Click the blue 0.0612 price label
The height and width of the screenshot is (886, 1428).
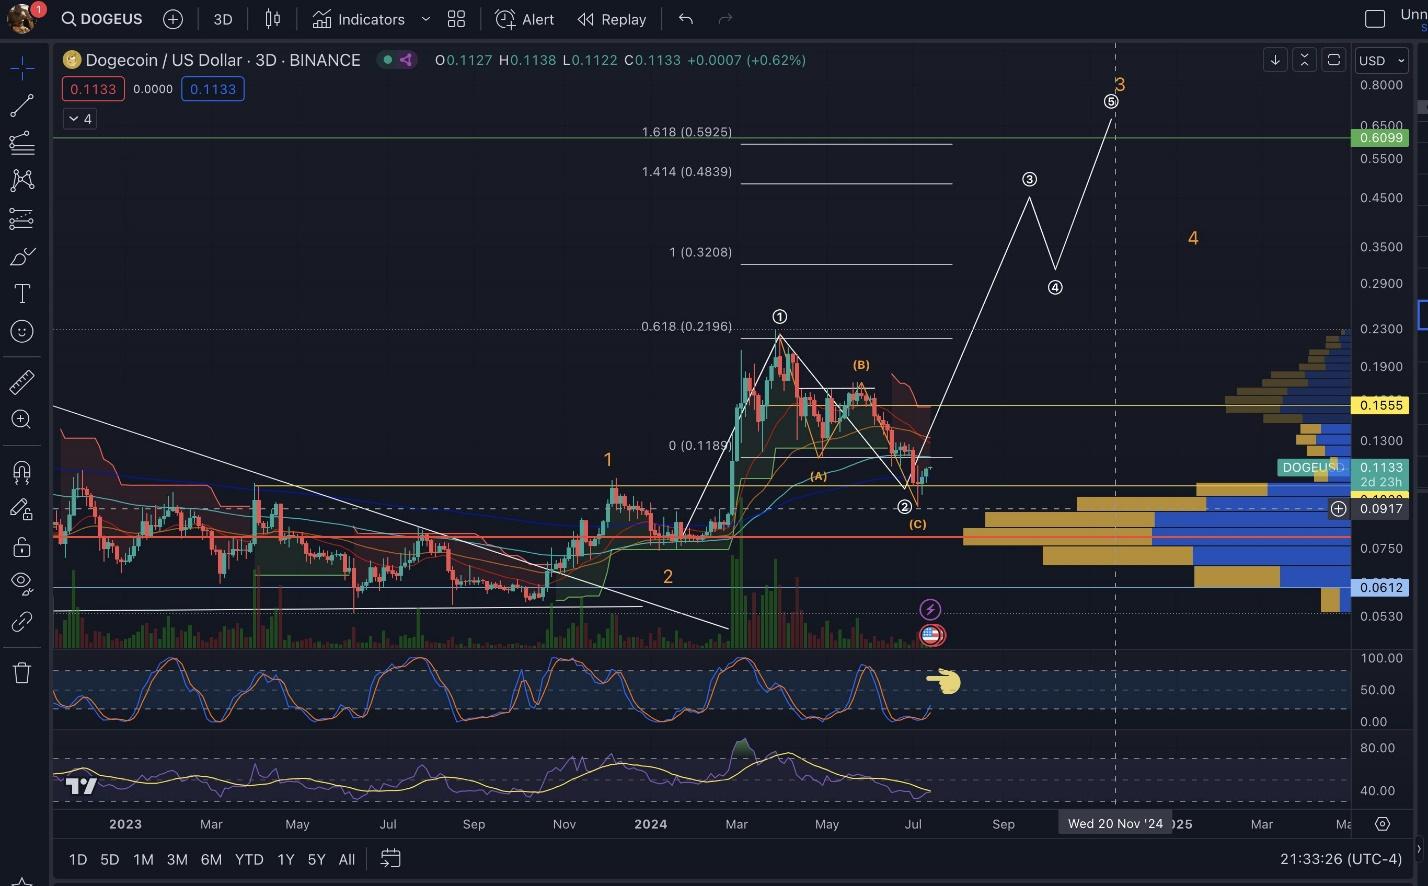point(1381,587)
